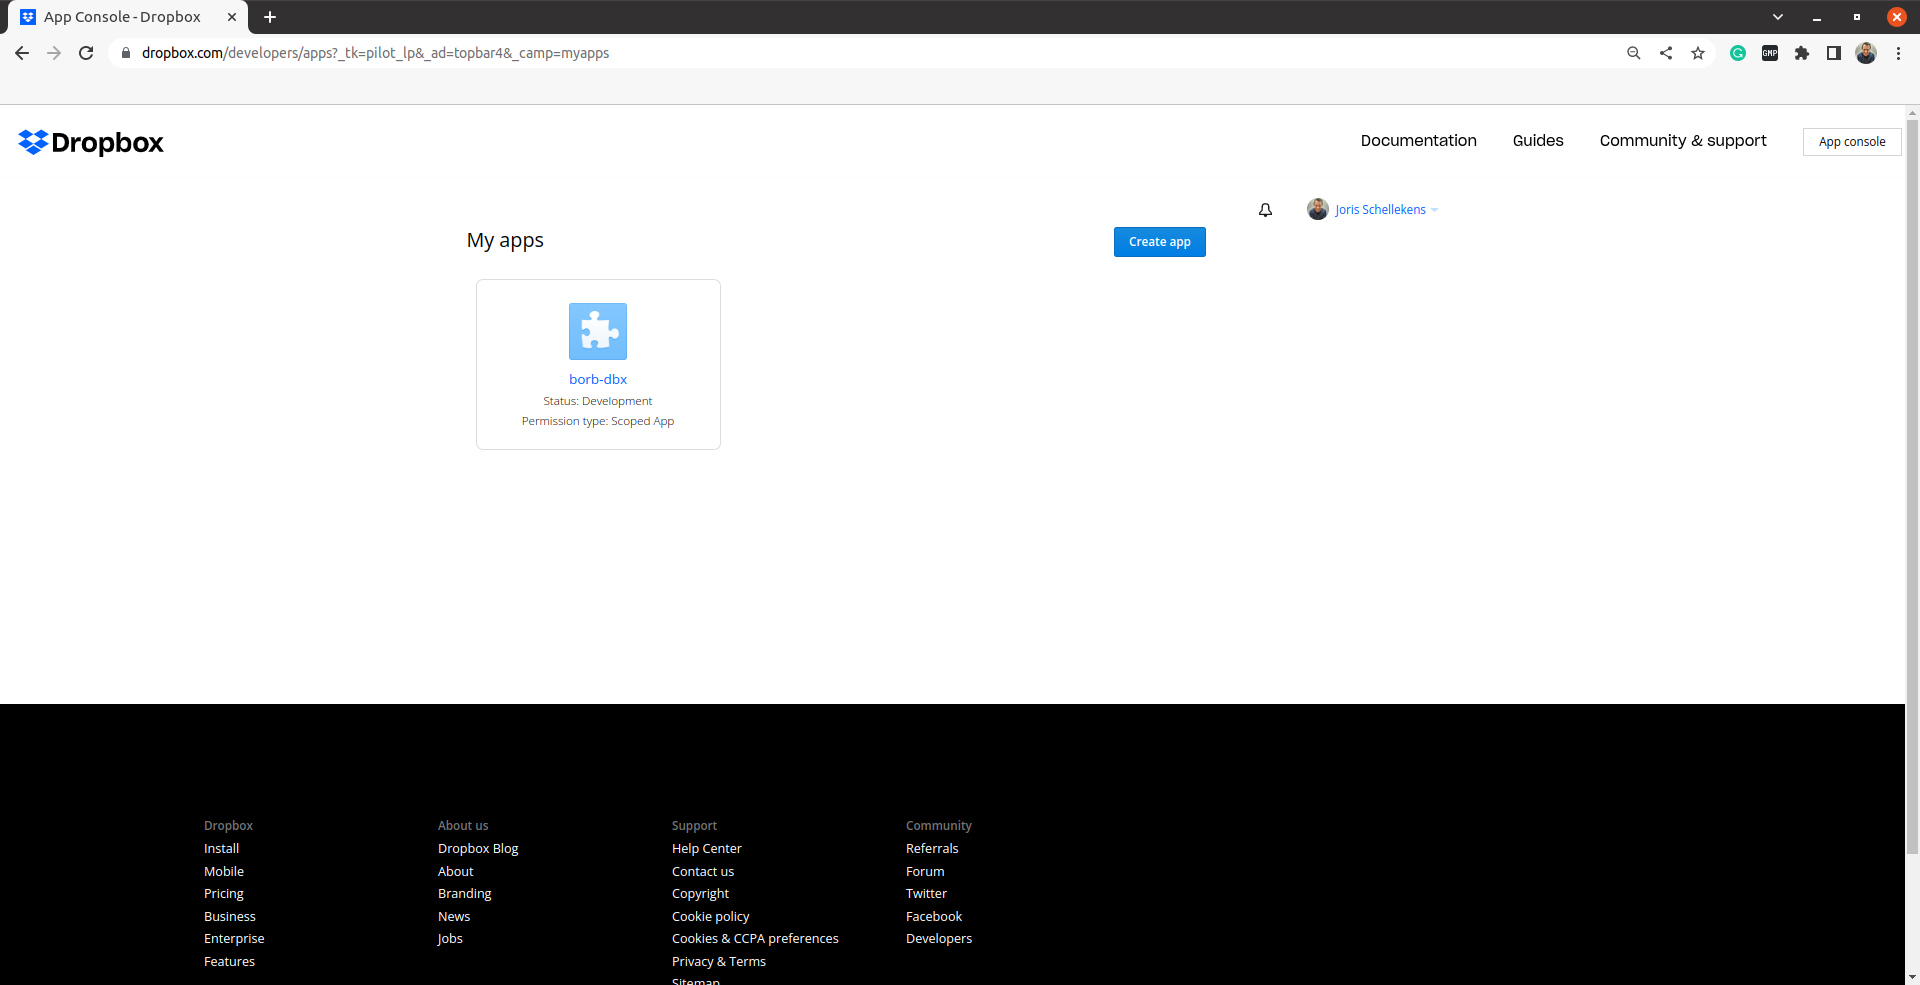Open the Help Center footer link

707,849
